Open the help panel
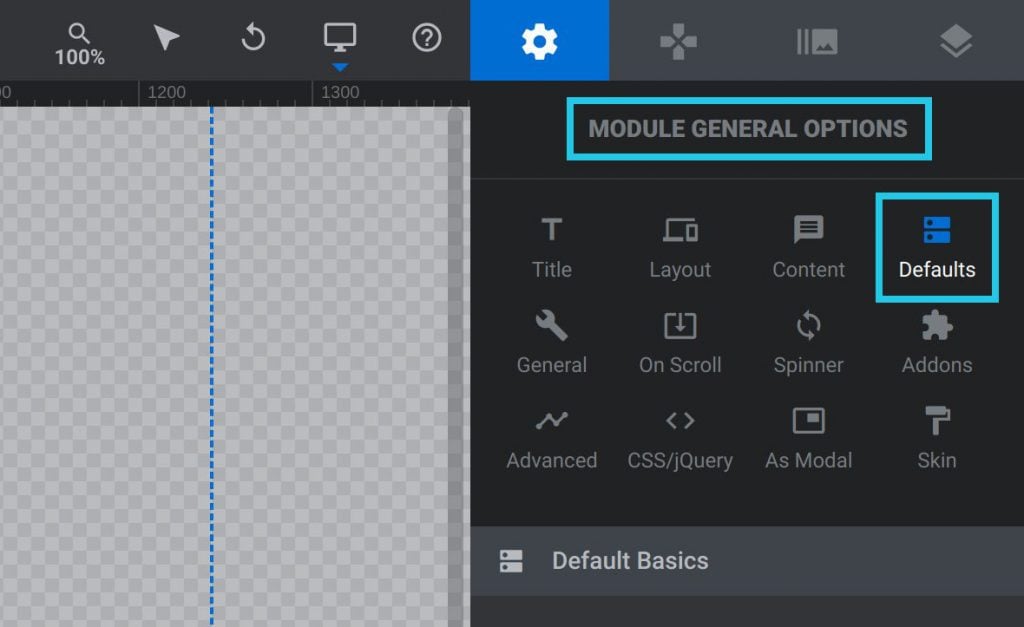1024x627 pixels. coord(426,40)
